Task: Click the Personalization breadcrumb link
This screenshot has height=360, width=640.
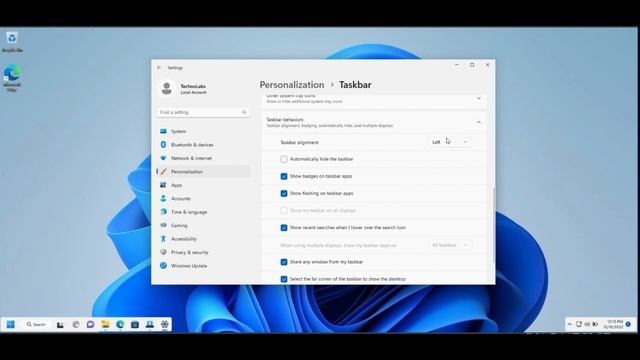Action: 292,85
